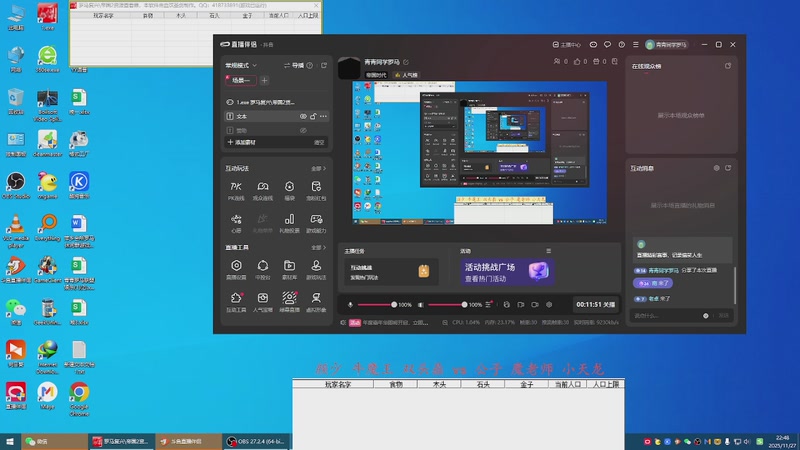Open the game controller feature icon
800x450 pixels.
coord(316,223)
